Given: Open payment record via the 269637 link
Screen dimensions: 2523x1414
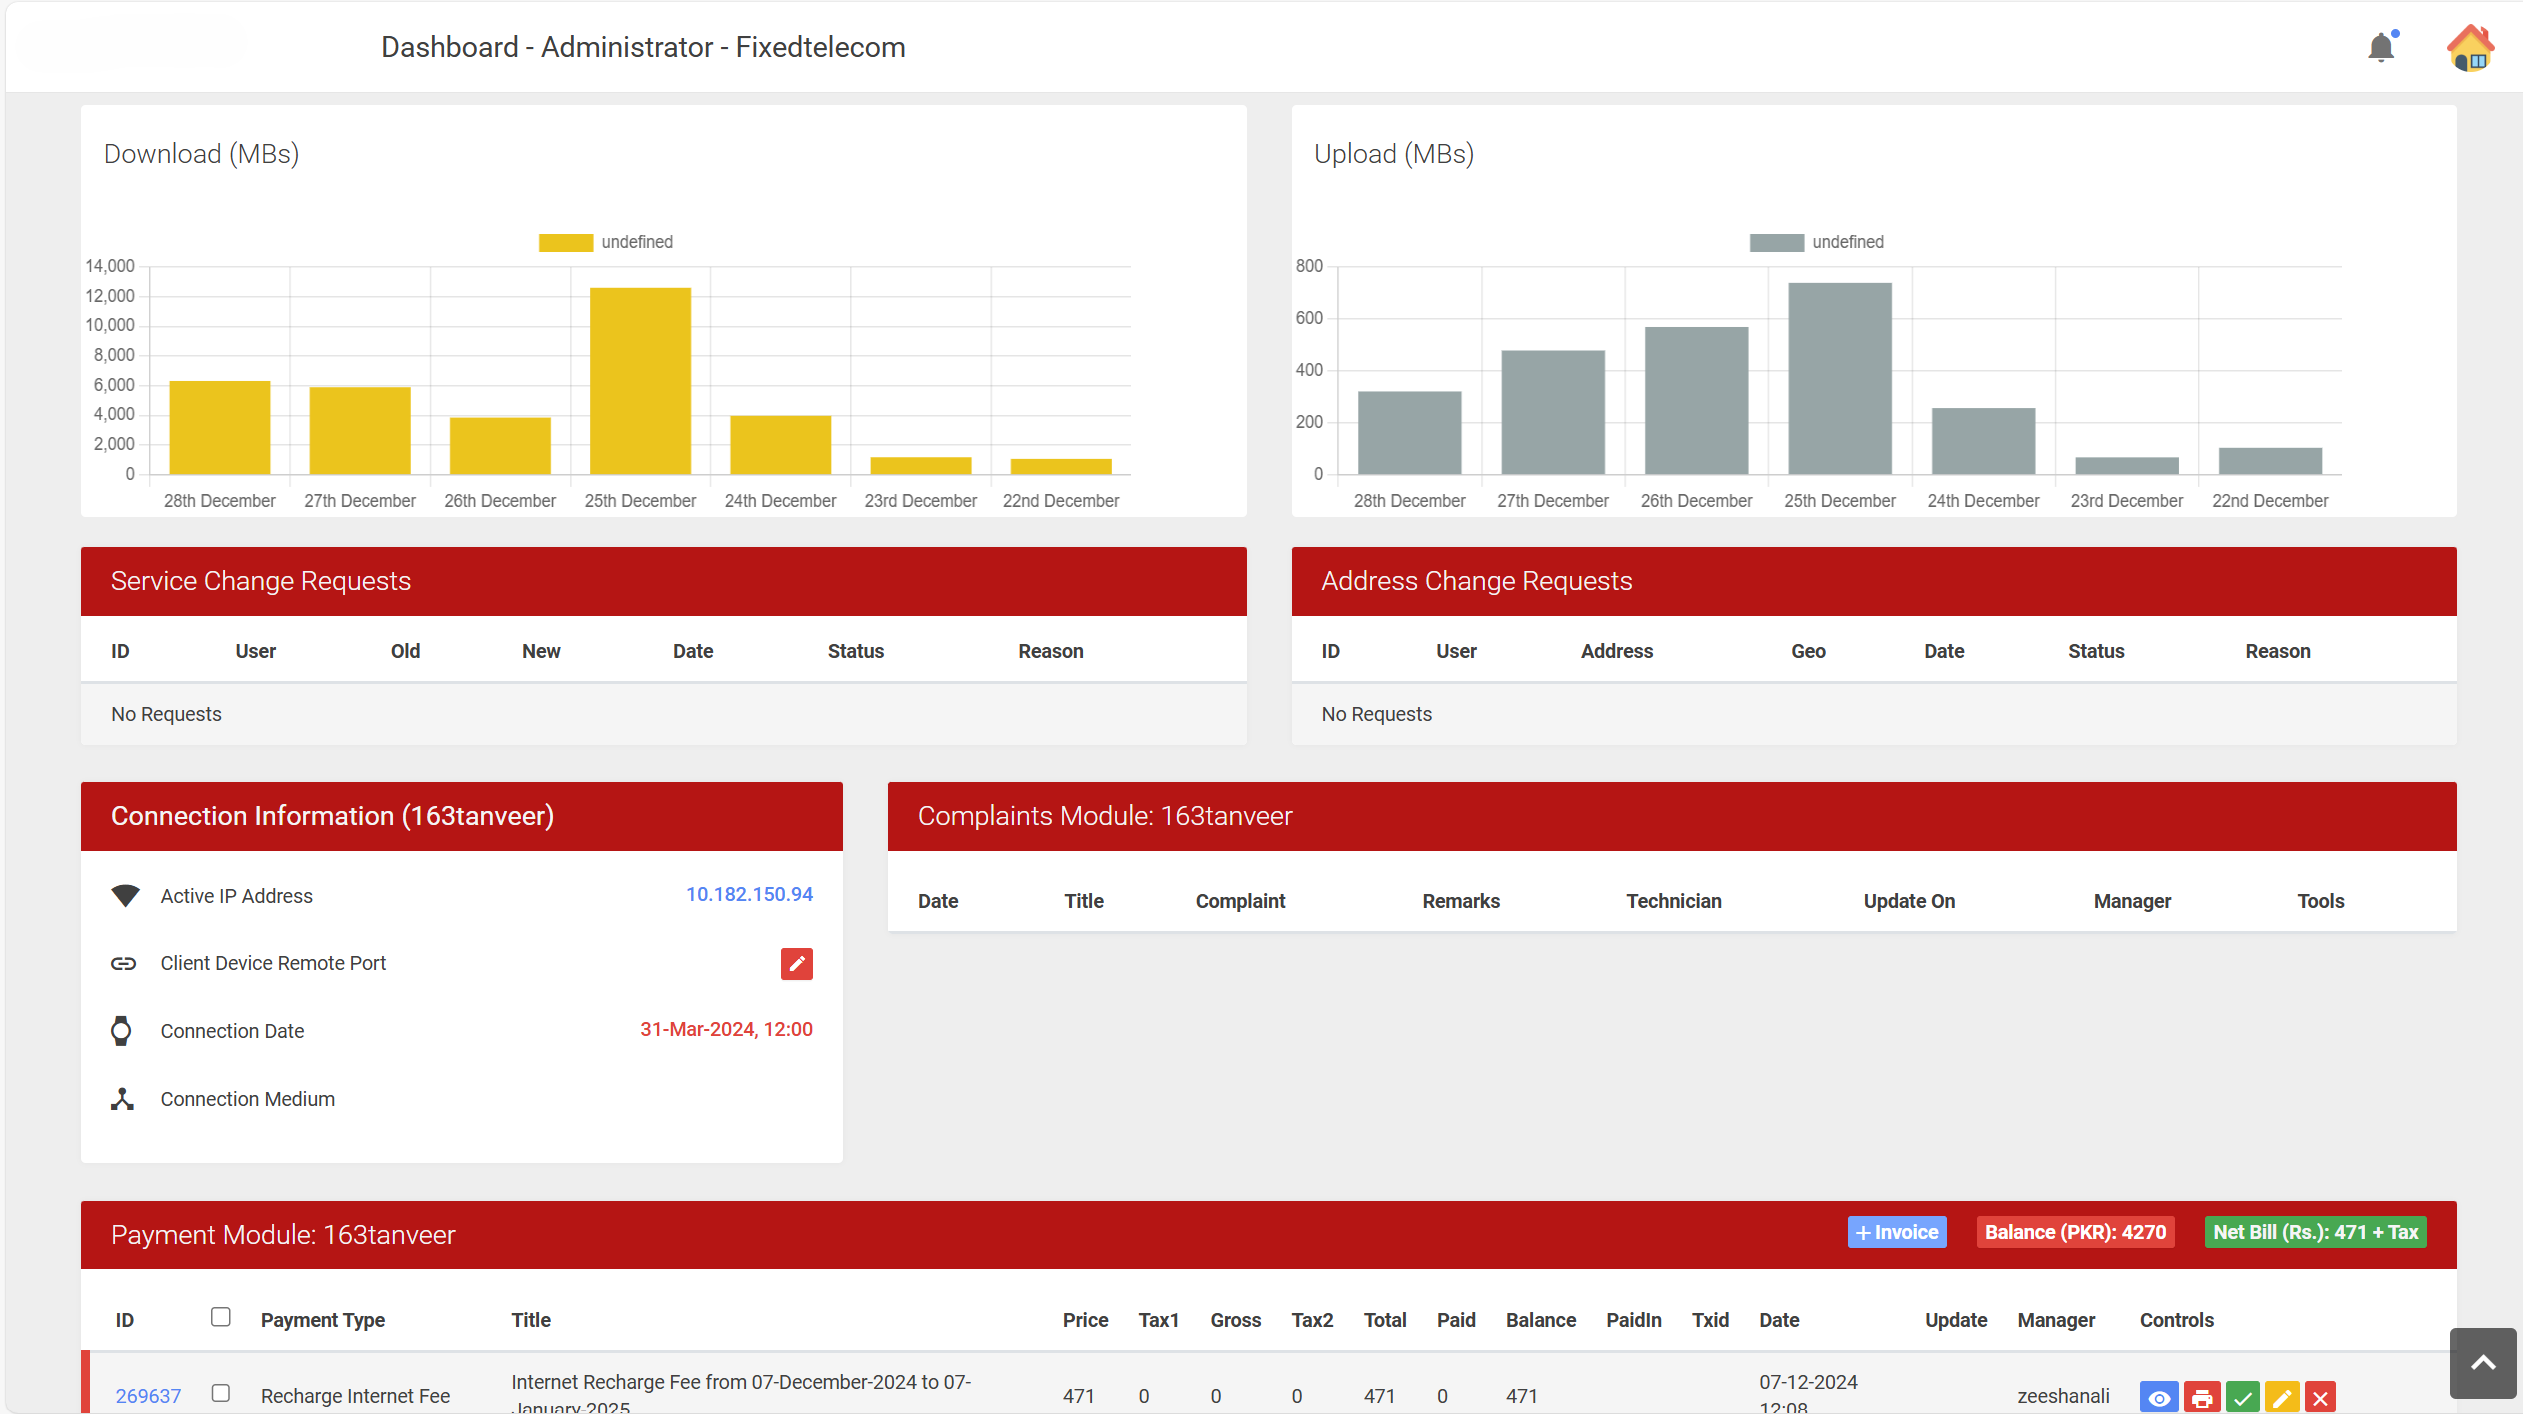Looking at the screenshot, I should pos(148,1395).
